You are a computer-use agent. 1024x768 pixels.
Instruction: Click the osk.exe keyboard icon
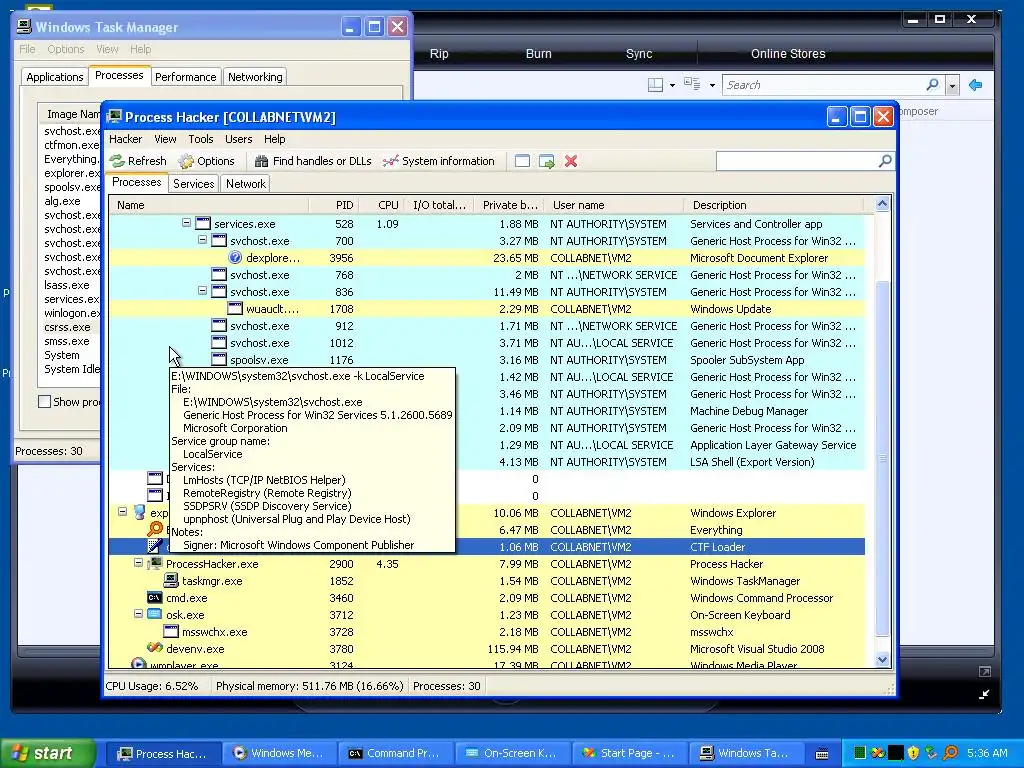(155, 615)
